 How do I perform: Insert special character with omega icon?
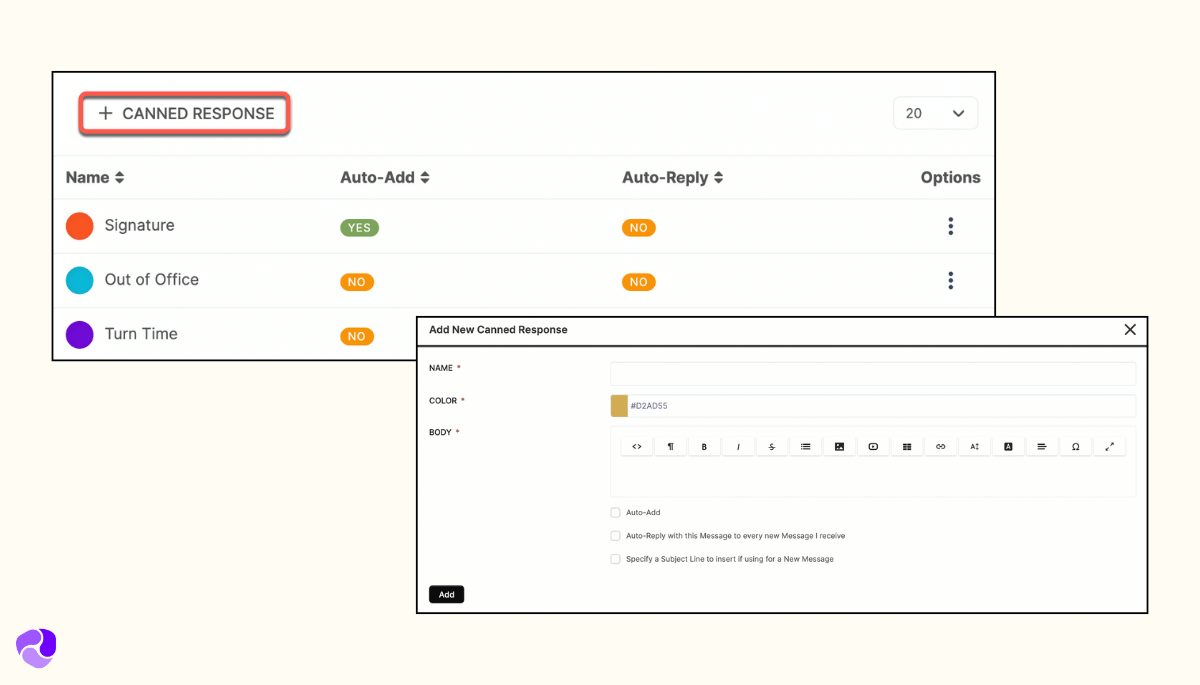coord(1075,447)
